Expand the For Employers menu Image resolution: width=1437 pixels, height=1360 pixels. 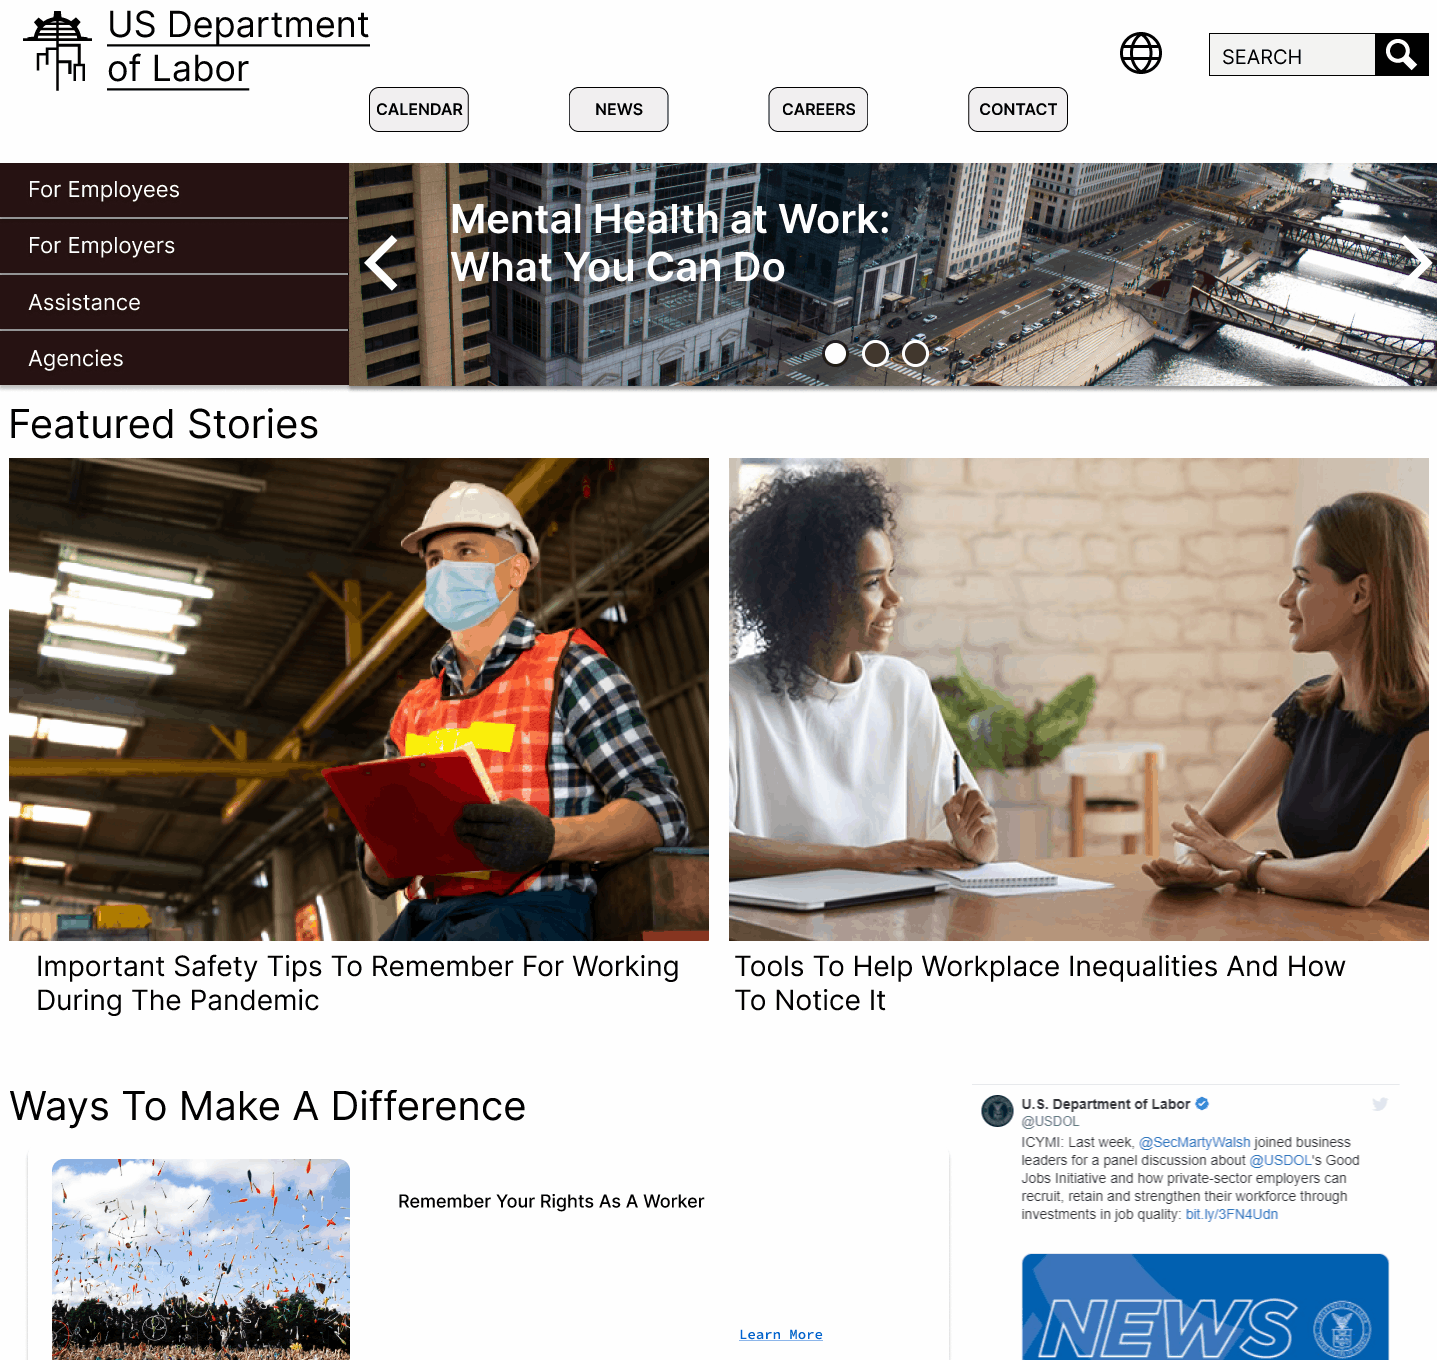pos(174,246)
